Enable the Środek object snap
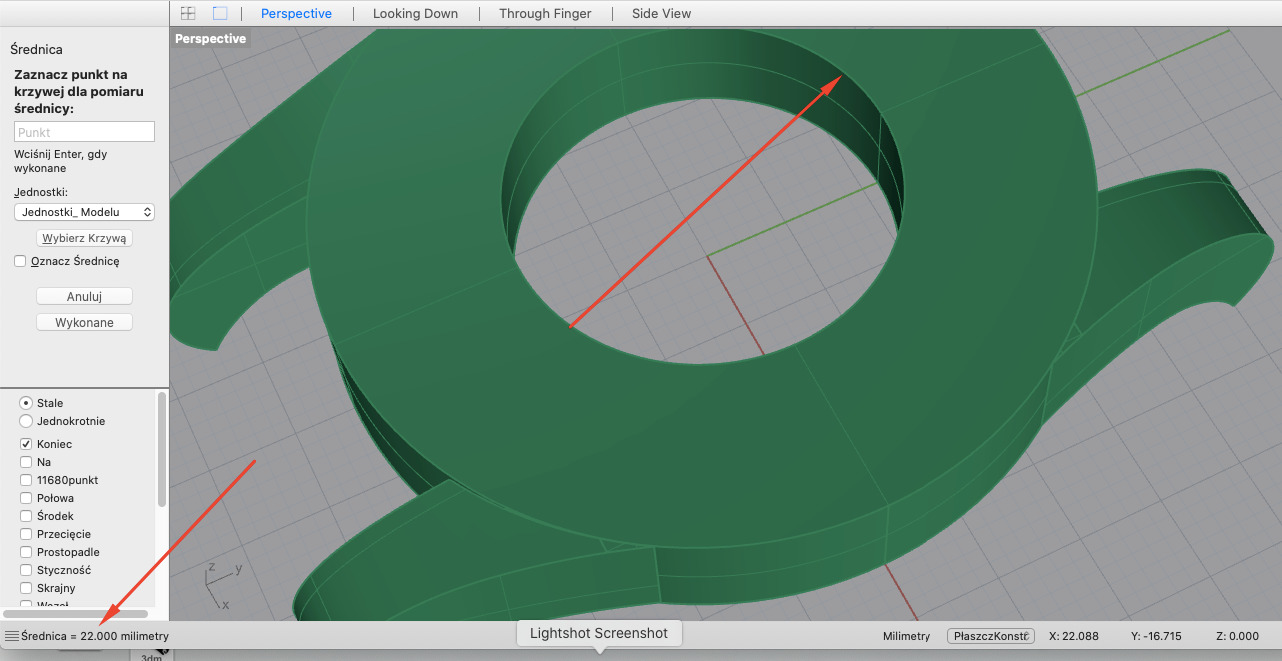Screen dimensions: 1282x661 coord(26,516)
